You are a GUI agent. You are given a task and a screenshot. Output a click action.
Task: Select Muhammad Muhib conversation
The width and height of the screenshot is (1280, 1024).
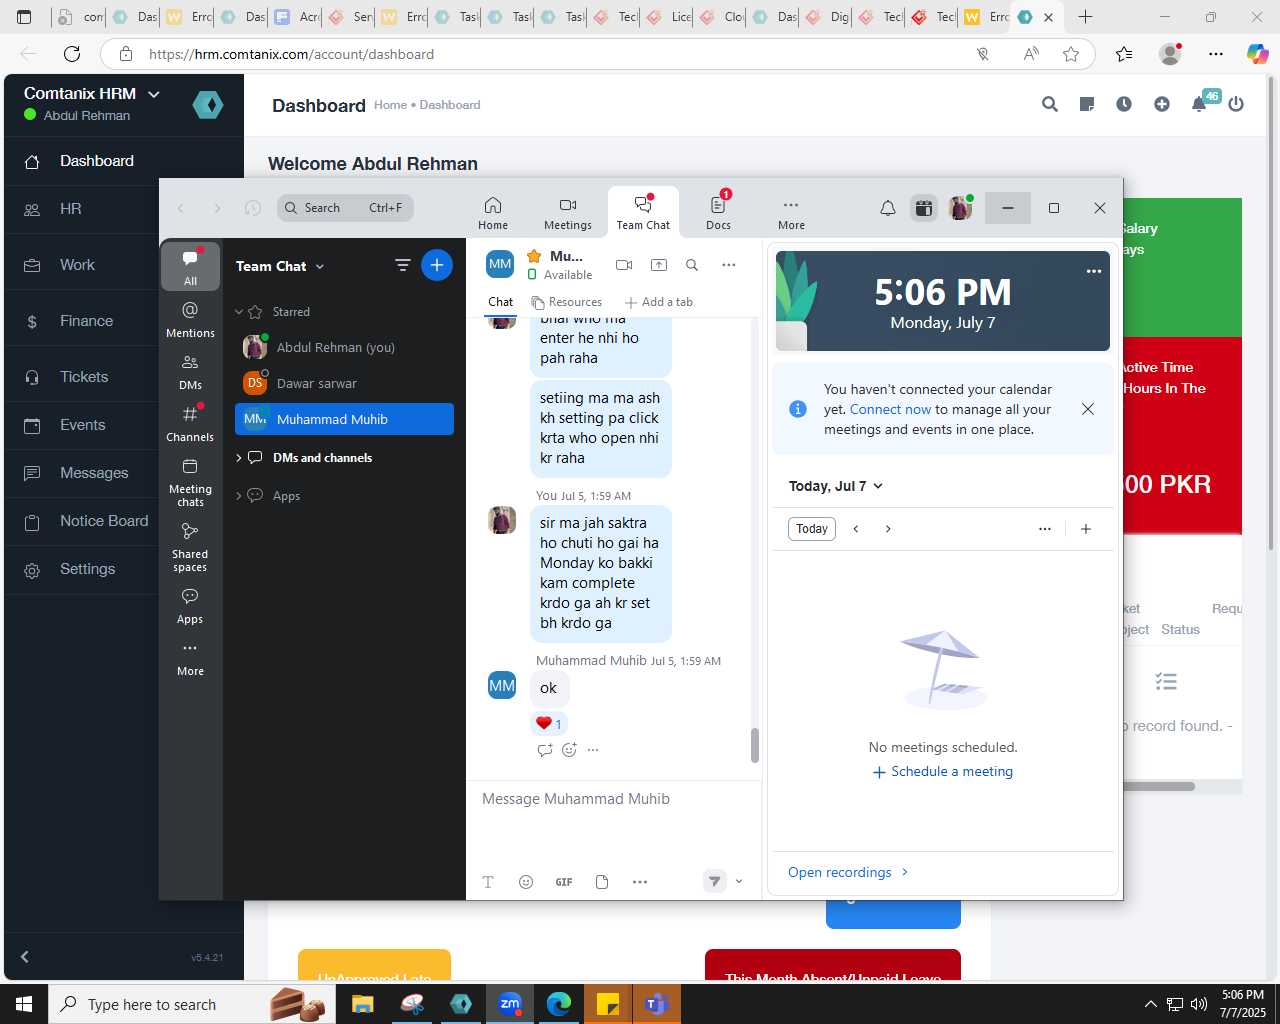coord(344,419)
